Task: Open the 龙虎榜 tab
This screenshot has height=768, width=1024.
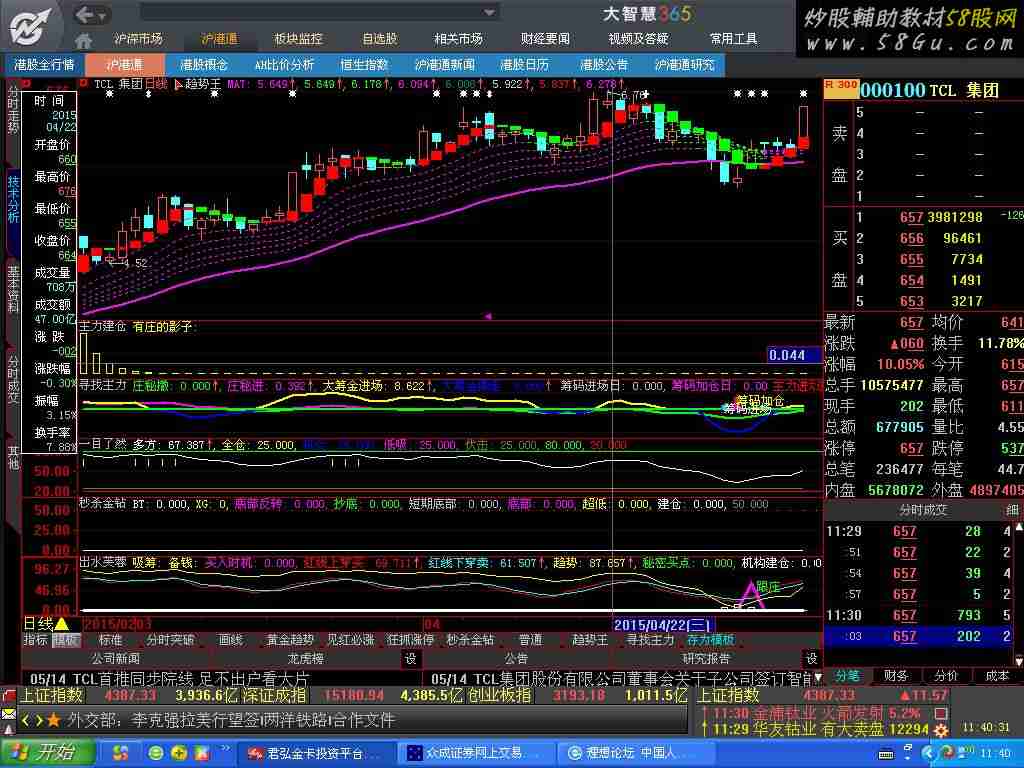Action: 306,658
